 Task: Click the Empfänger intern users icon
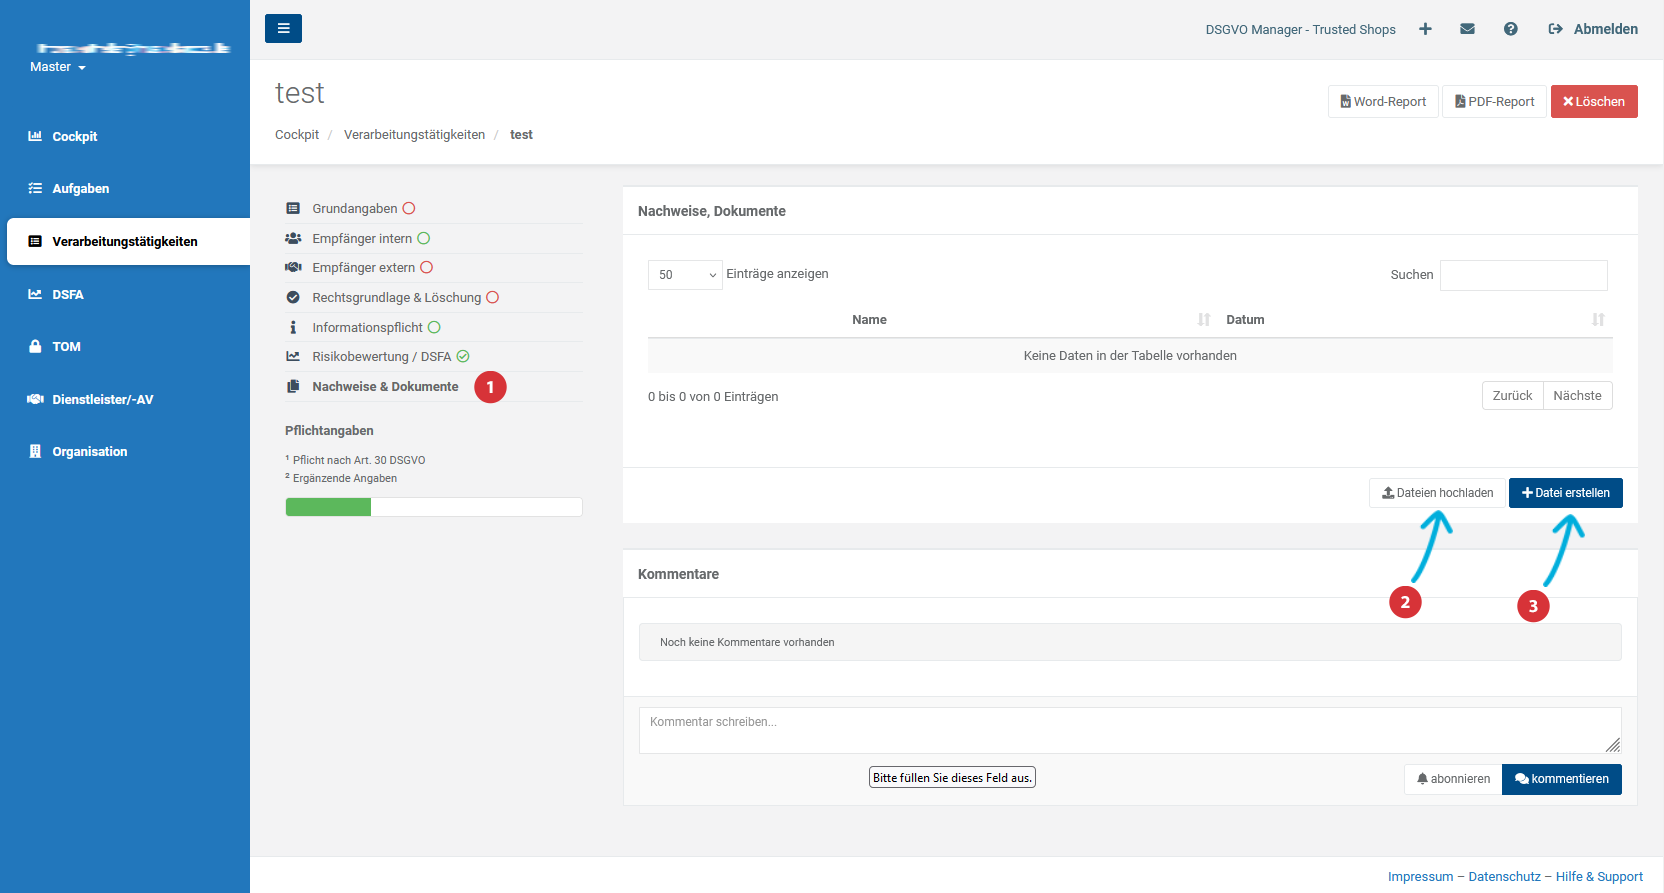pos(293,239)
